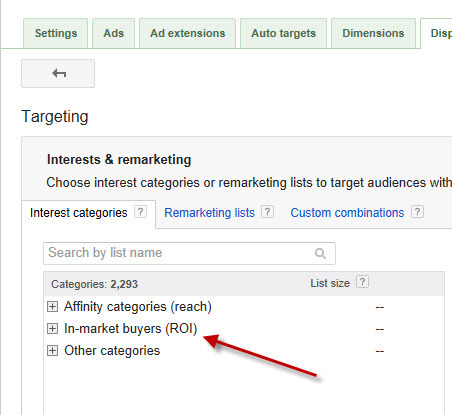Expand Other categories
This screenshot has width=452, height=415.
(52, 351)
